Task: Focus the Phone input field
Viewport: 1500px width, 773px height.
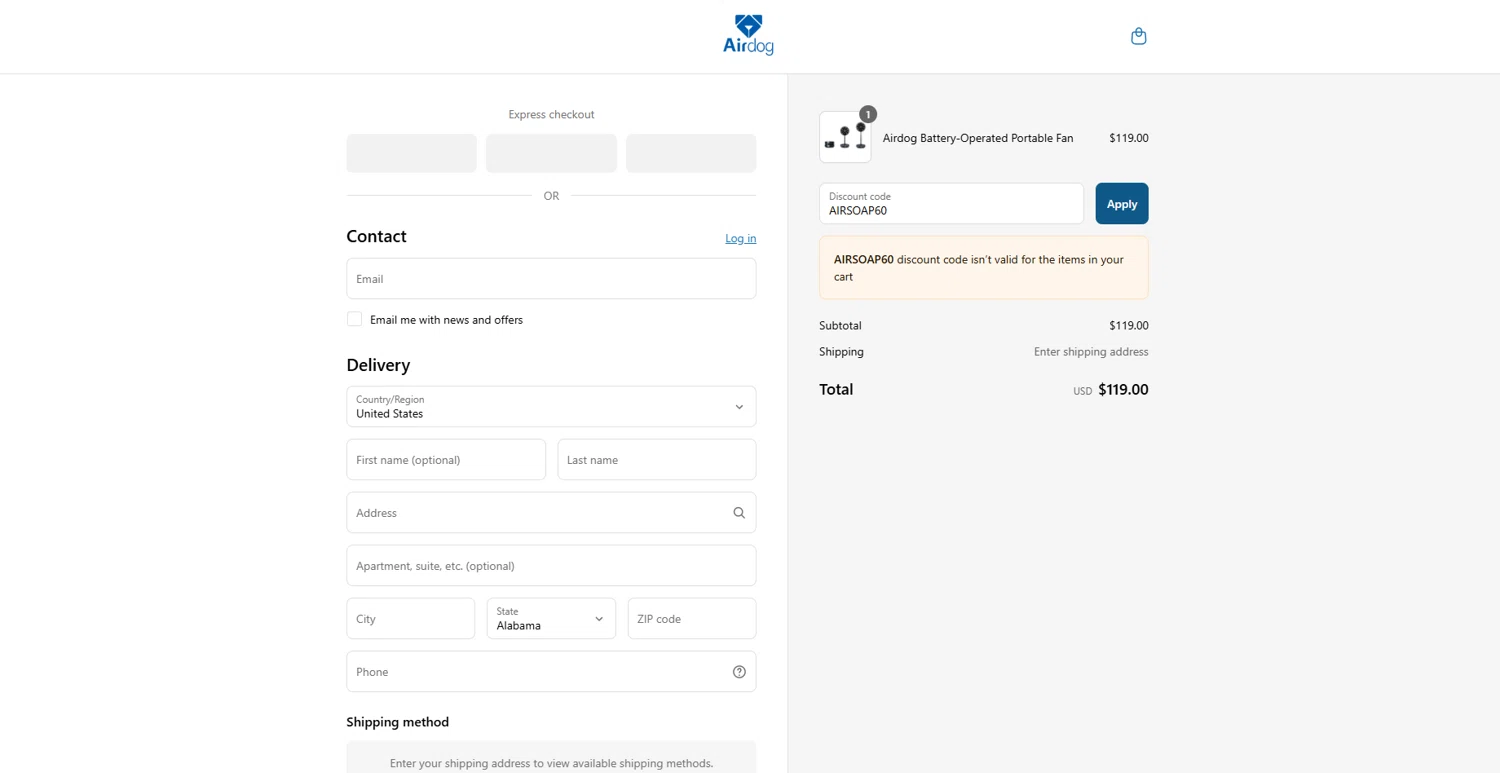Action: [x=535, y=672]
